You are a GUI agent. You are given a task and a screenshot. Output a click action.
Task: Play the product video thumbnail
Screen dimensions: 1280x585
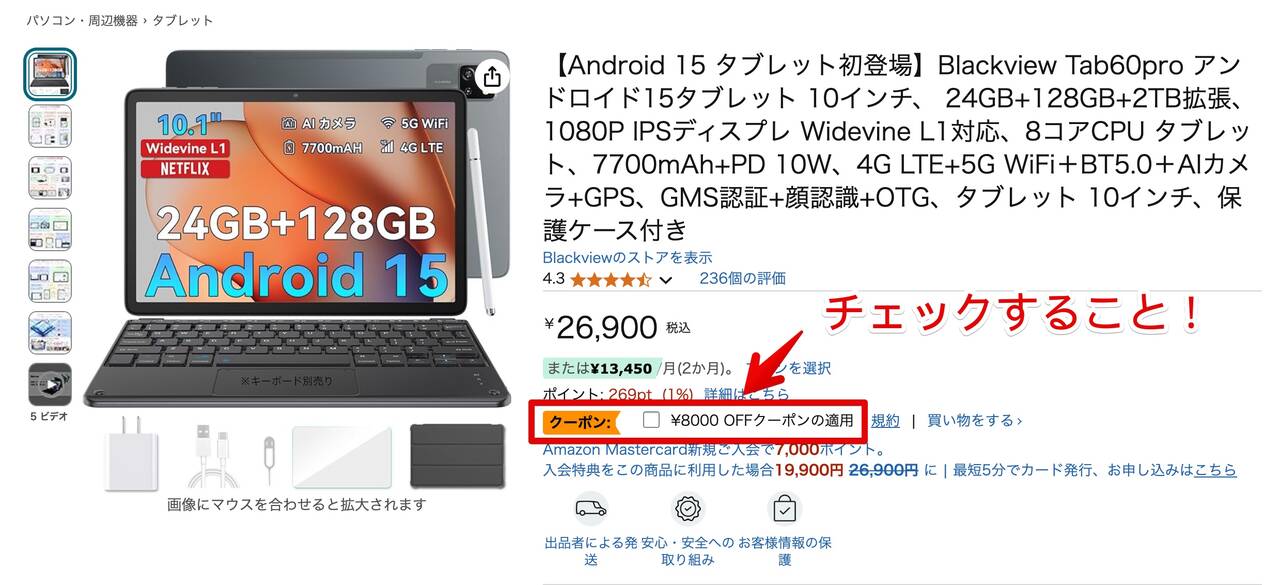coord(49,385)
